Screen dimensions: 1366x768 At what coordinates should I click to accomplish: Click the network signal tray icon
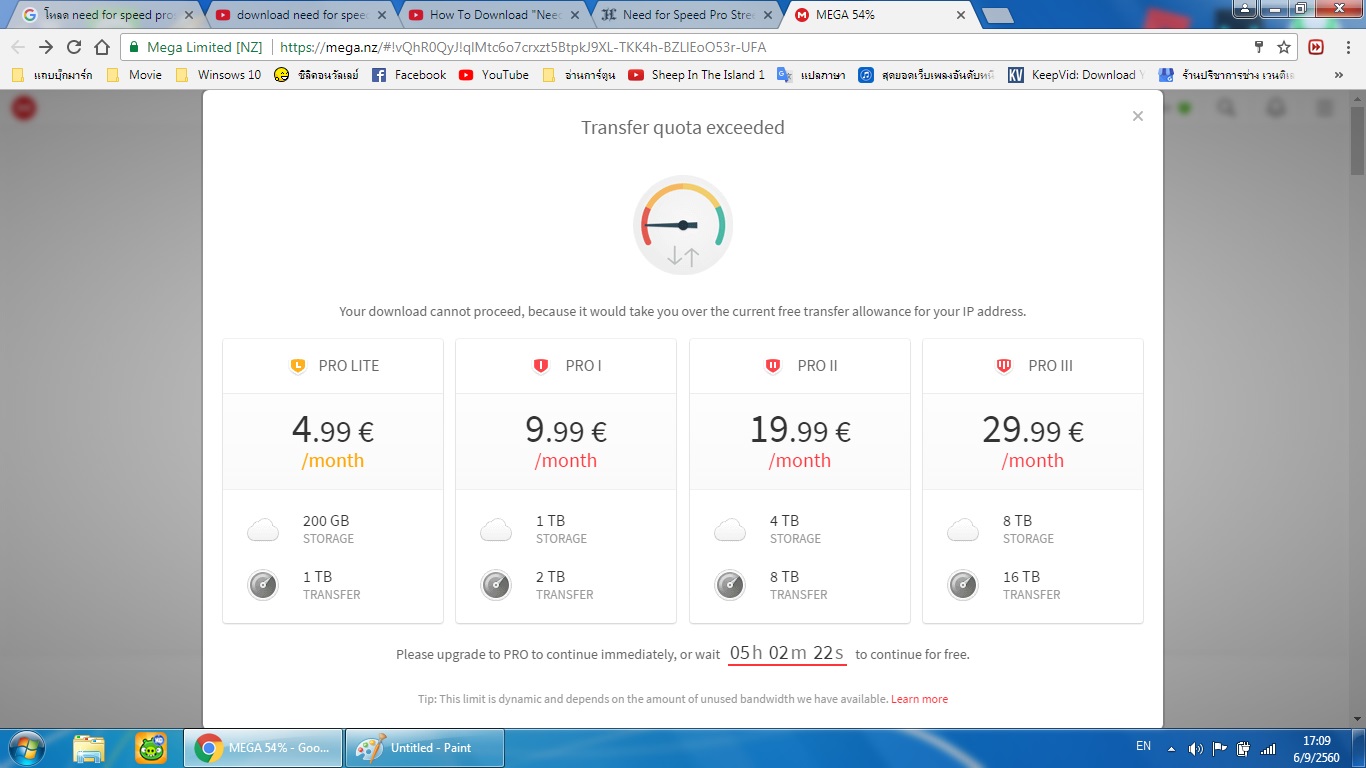tap(1268, 748)
